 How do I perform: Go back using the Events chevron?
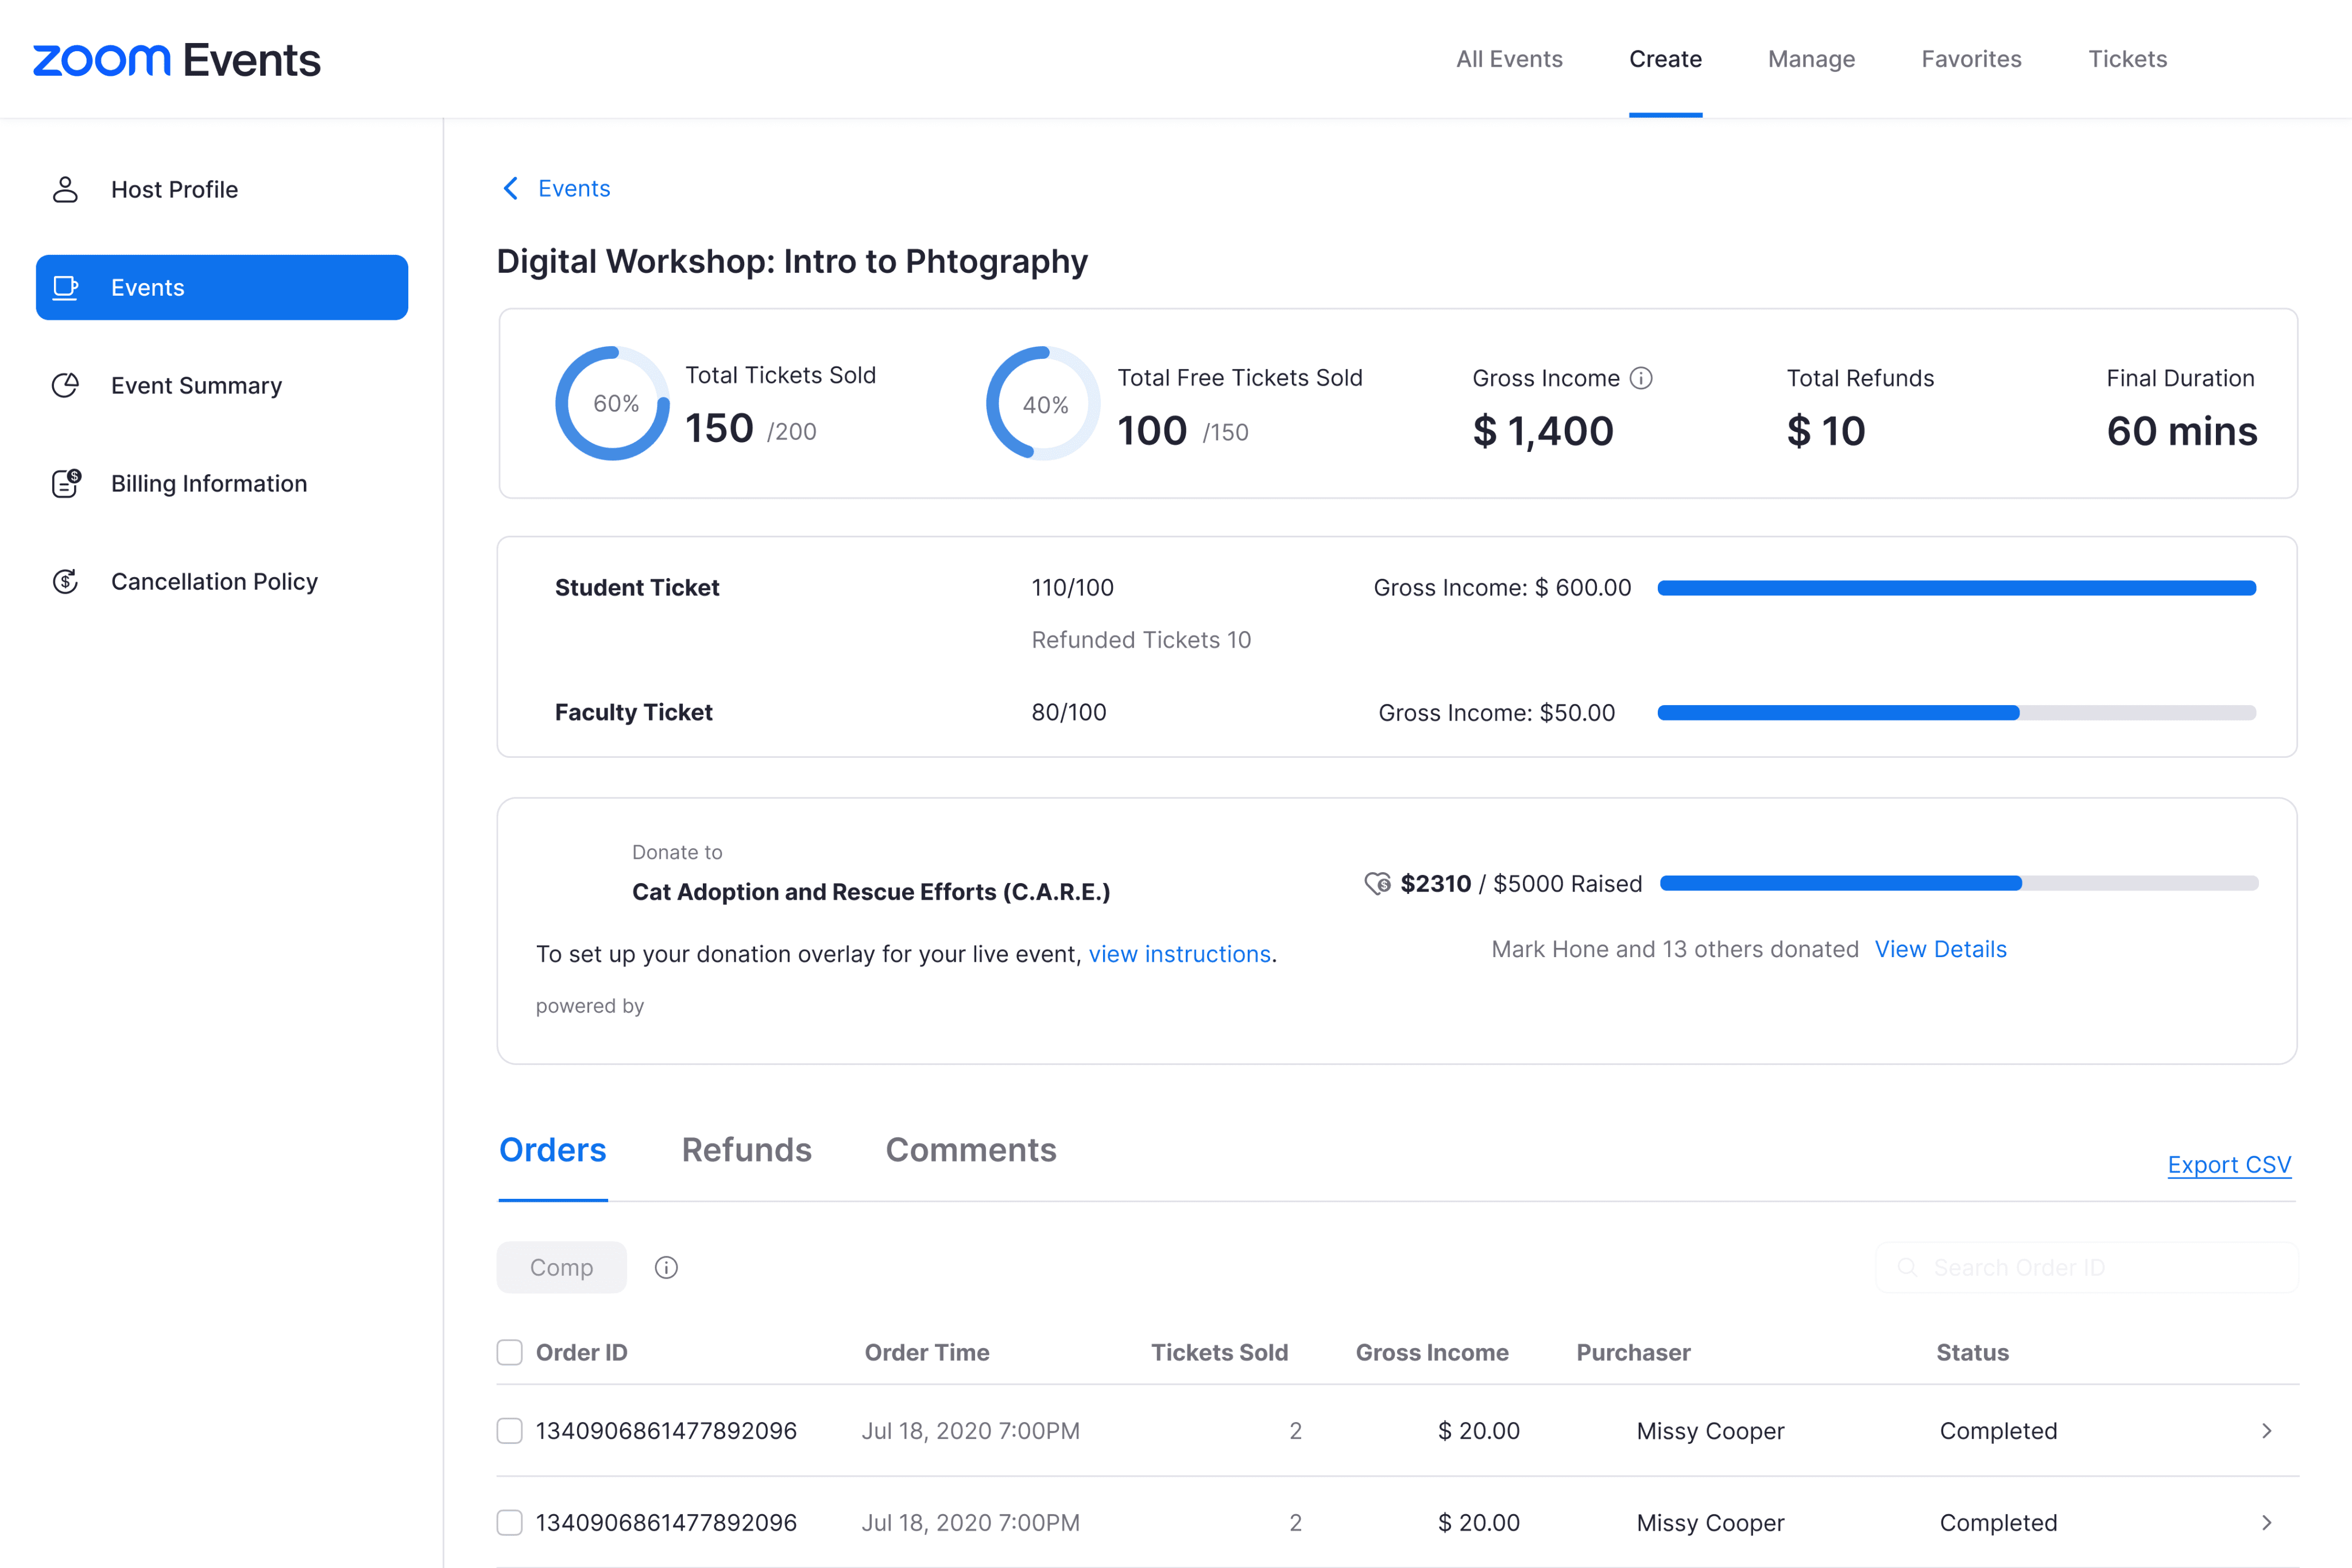[511, 189]
